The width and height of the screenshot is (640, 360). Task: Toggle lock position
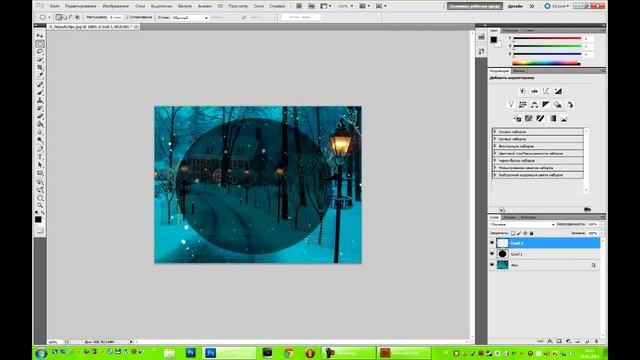(x=525, y=233)
